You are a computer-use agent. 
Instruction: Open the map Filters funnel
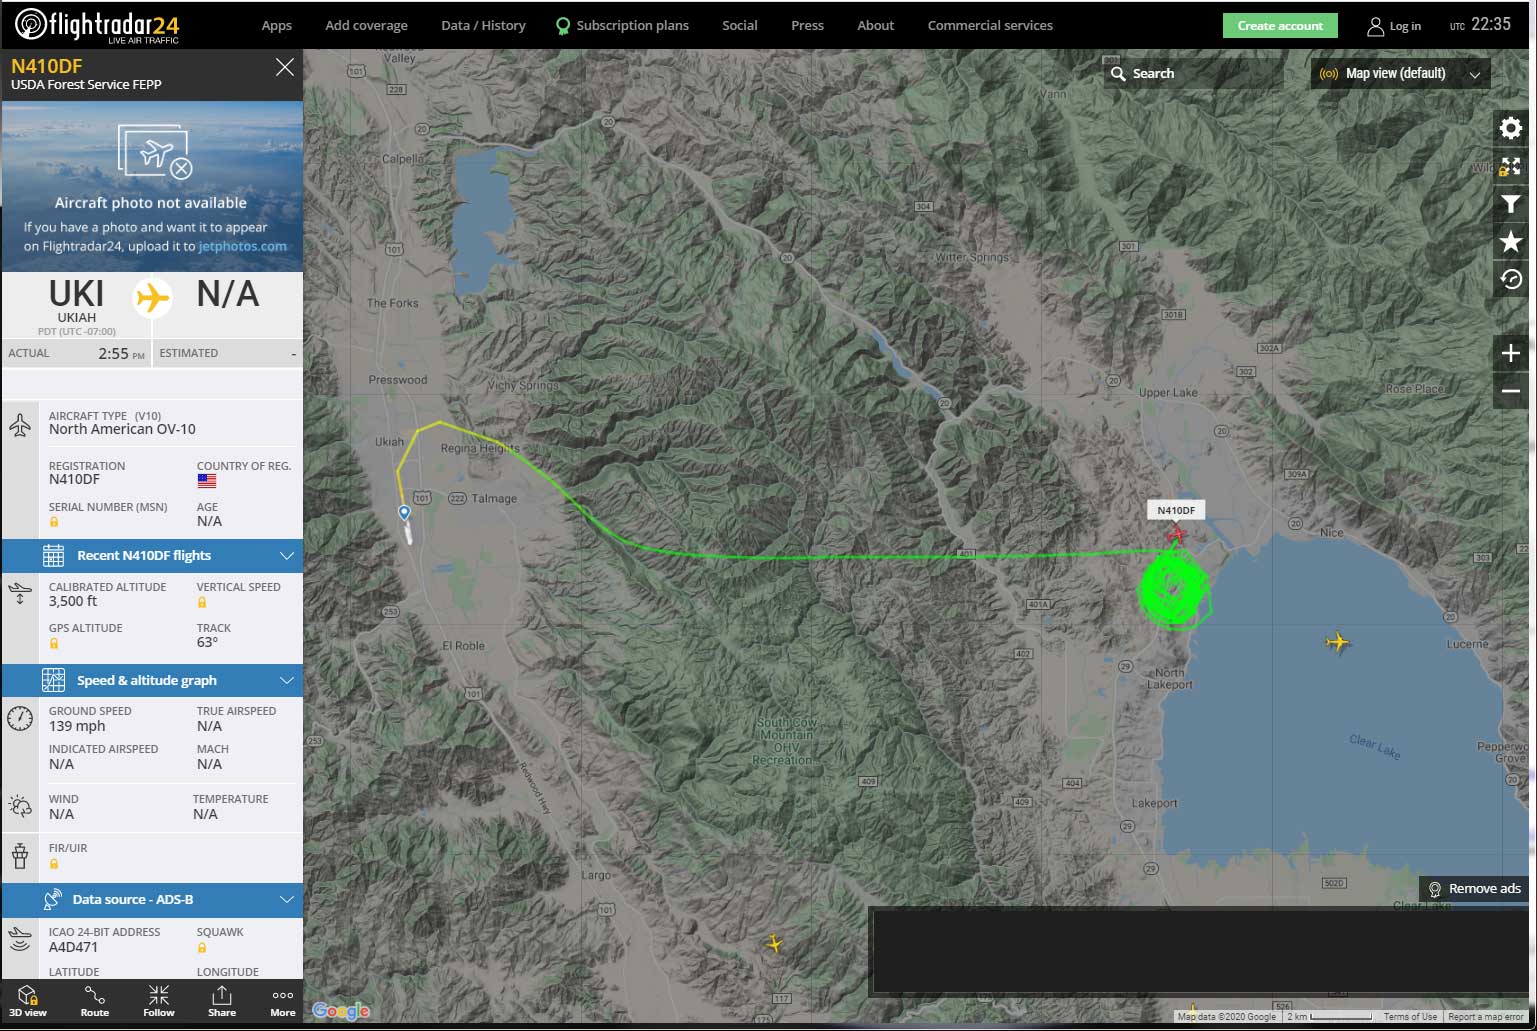(x=1511, y=204)
